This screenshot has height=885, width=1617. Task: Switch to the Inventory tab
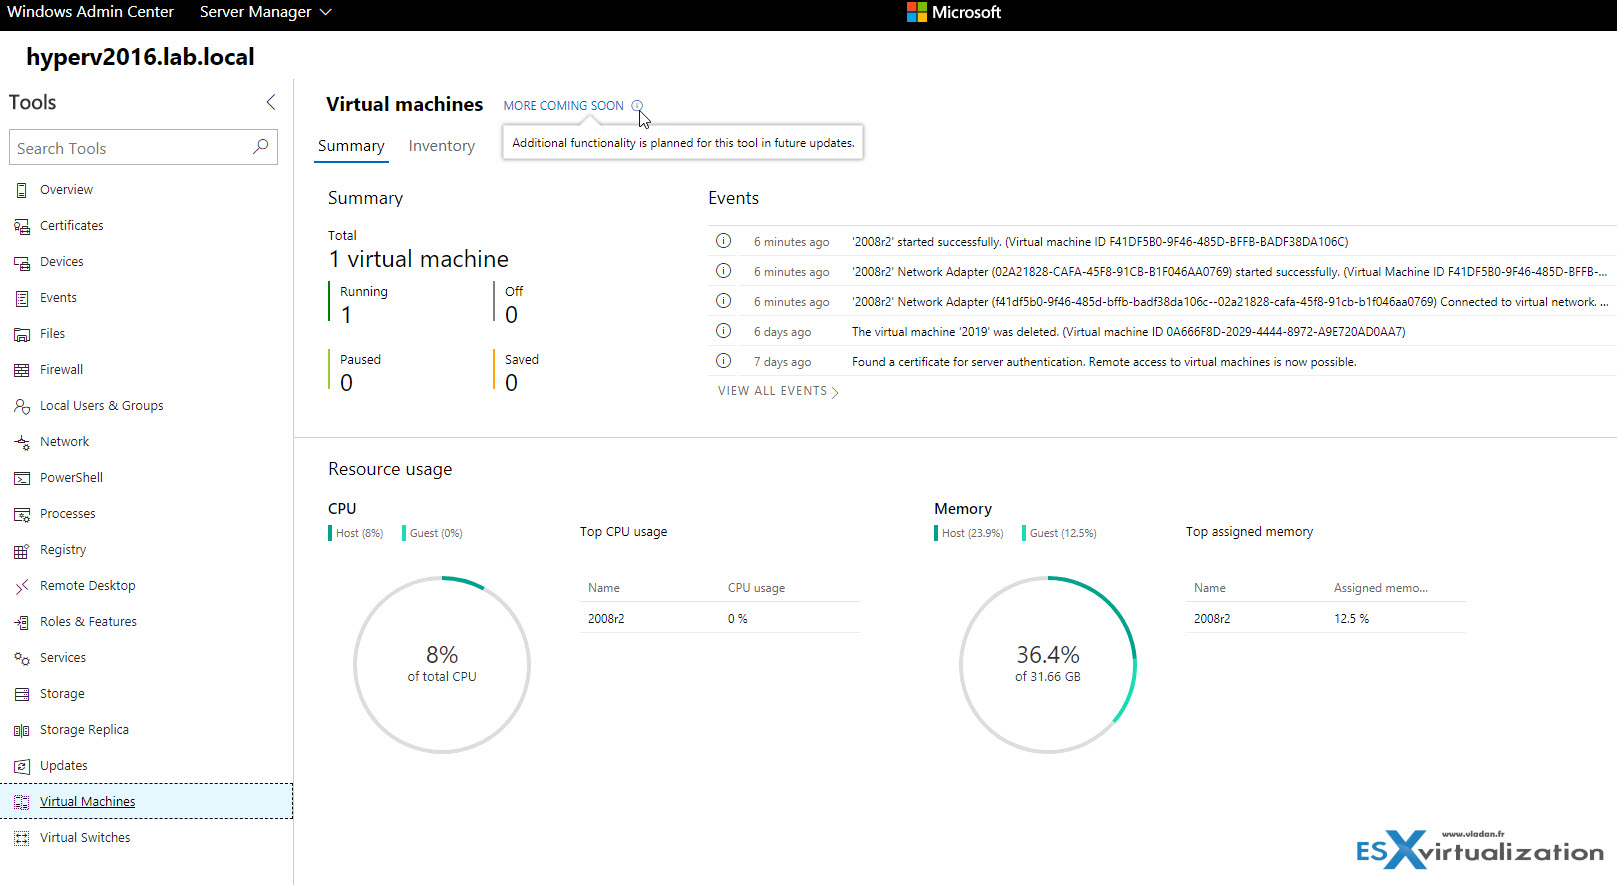click(442, 146)
